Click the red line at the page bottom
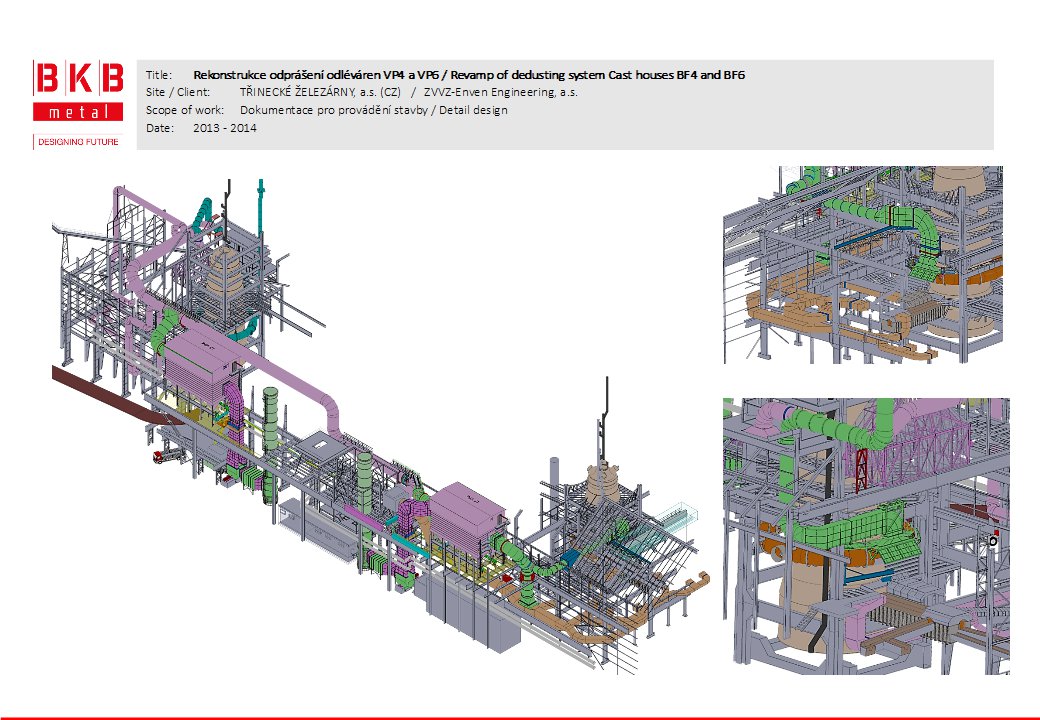The image size is (1040, 720). point(520,717)
